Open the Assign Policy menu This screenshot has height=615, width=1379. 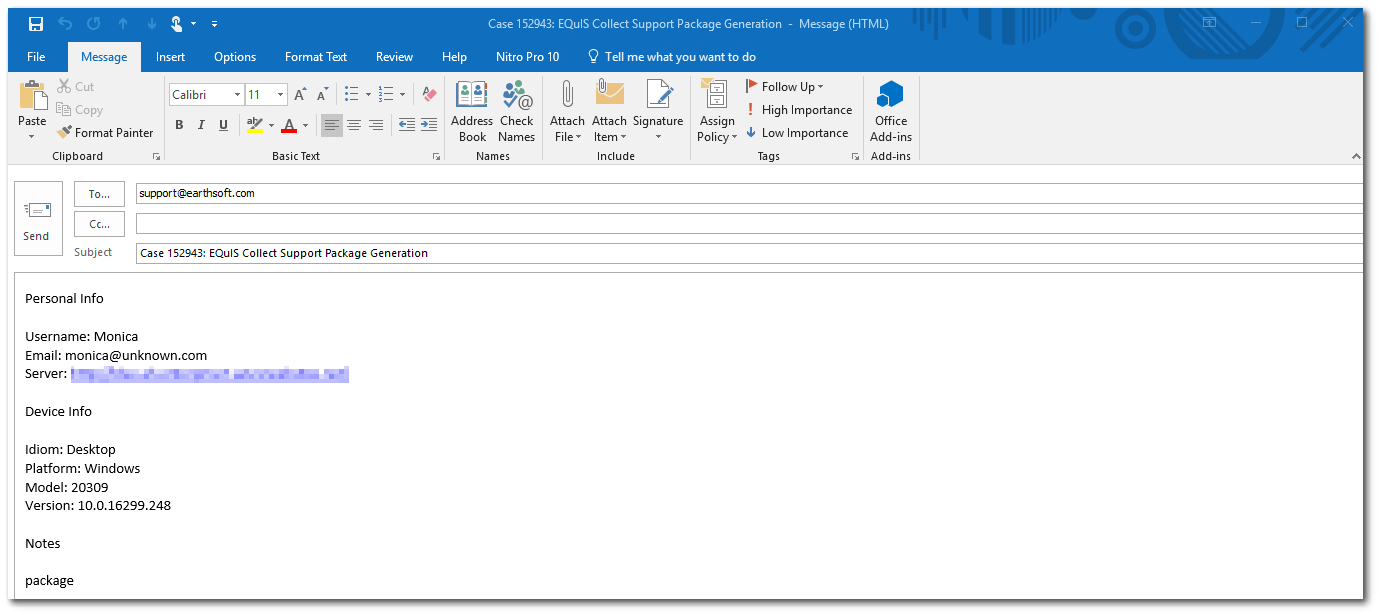click(717, 111)
